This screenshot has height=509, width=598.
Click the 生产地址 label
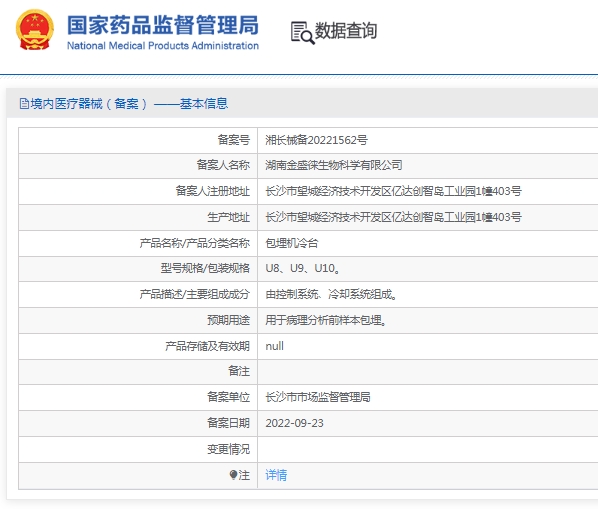pos(228,217)
